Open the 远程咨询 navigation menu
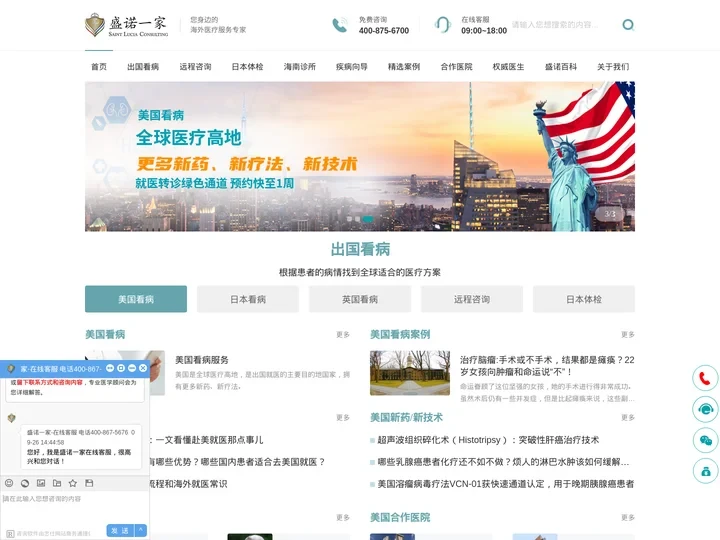Screen dimensions: 720x540 click(x=195, y=67)
